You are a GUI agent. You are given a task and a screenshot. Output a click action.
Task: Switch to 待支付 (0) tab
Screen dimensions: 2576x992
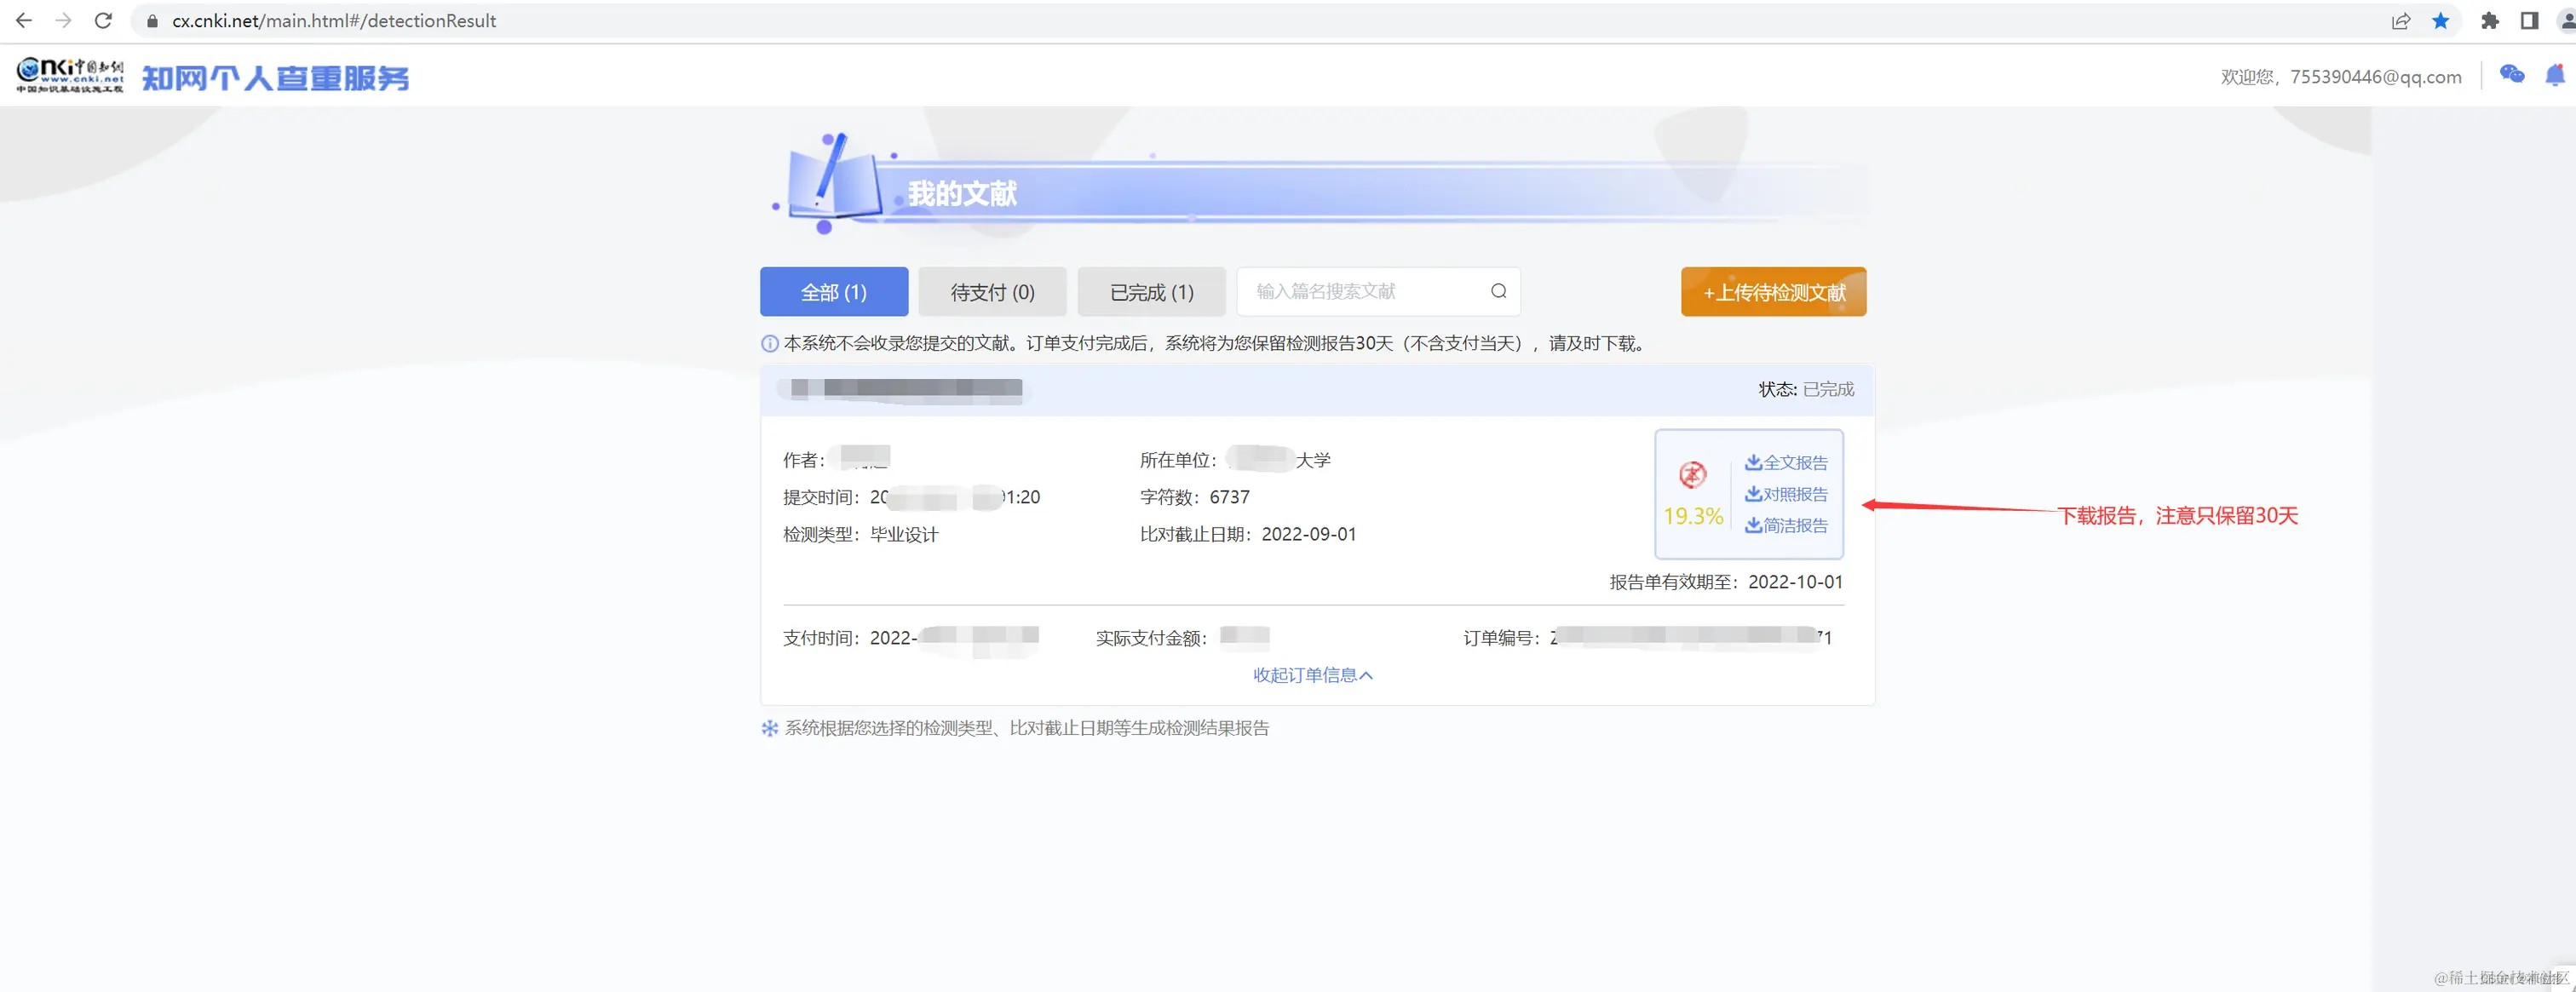[x=992, y=292]
